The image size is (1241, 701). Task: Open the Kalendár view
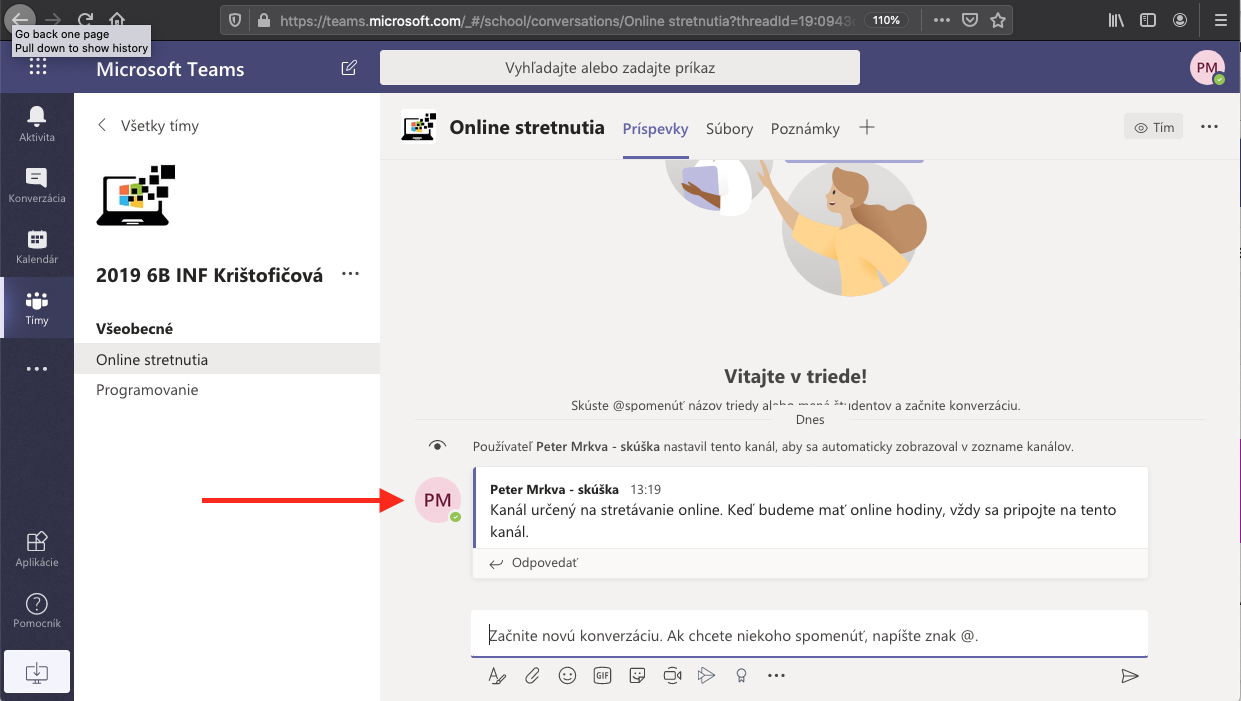tap(37, 246)
